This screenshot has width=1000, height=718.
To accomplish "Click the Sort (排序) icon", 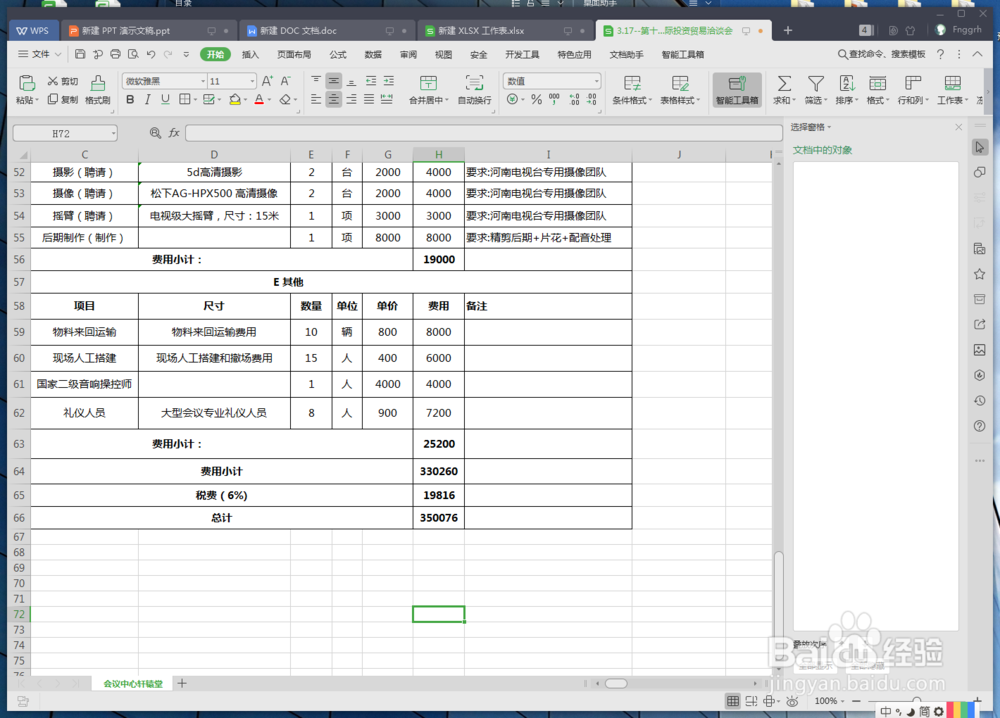I will 846,83.
